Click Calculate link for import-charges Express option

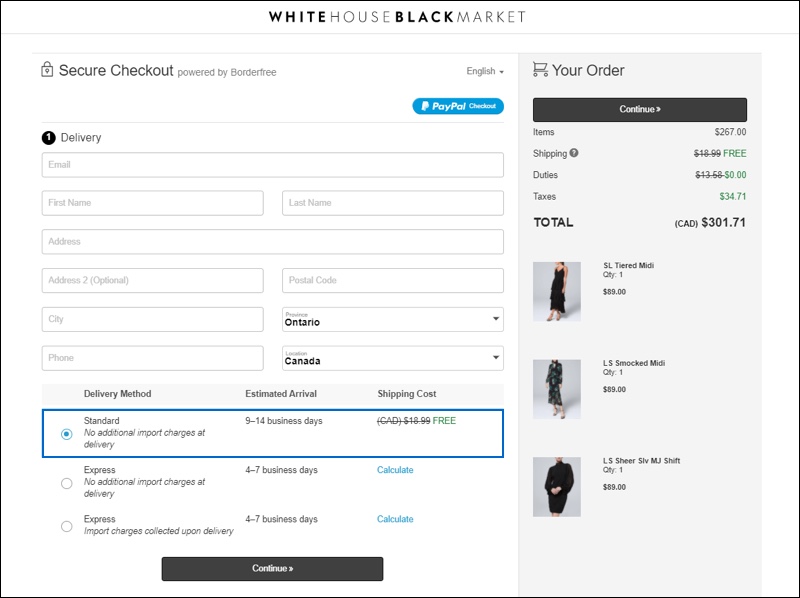click(x=395, y=519)
